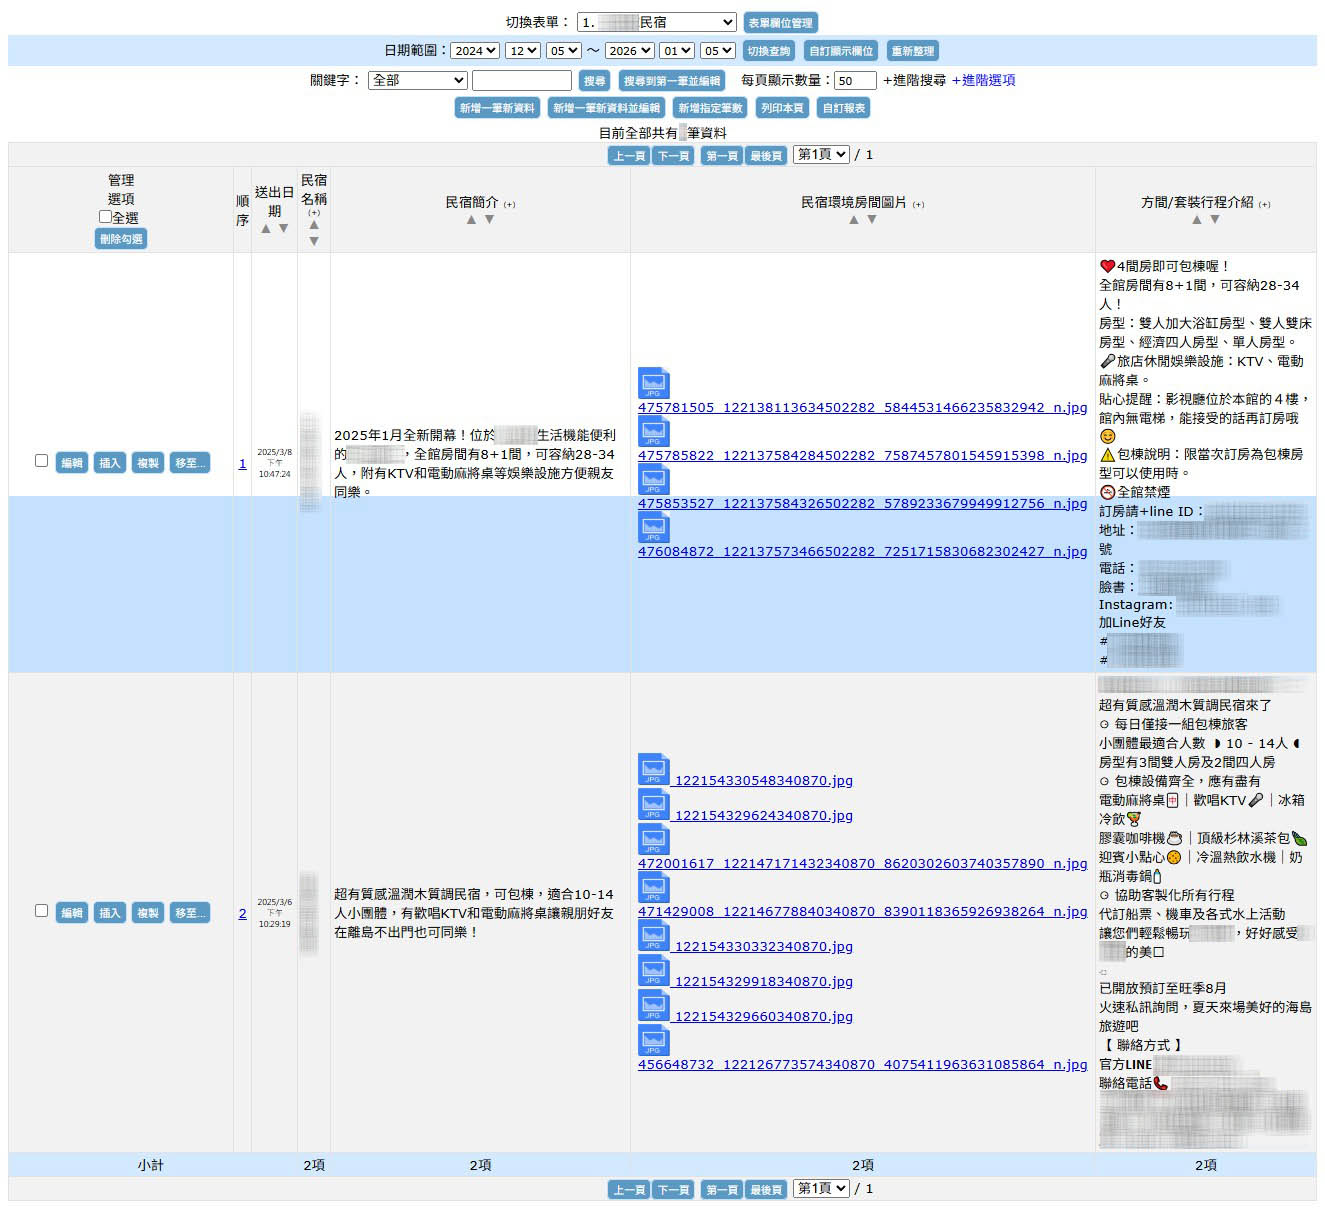The height and width of the screenshot is (1222, 1325).
Task: Sort 民宿環境房間圖片 column descending
Action: (872, 220)
